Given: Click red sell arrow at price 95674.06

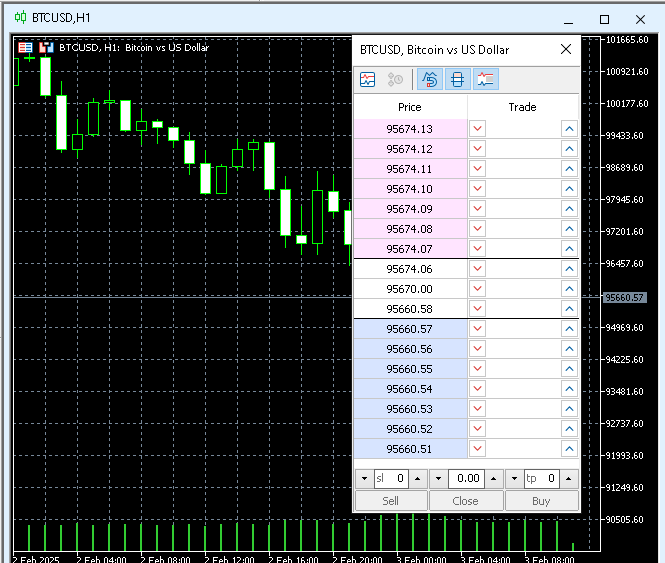Looking at the screenshot, I should [478, 269].
